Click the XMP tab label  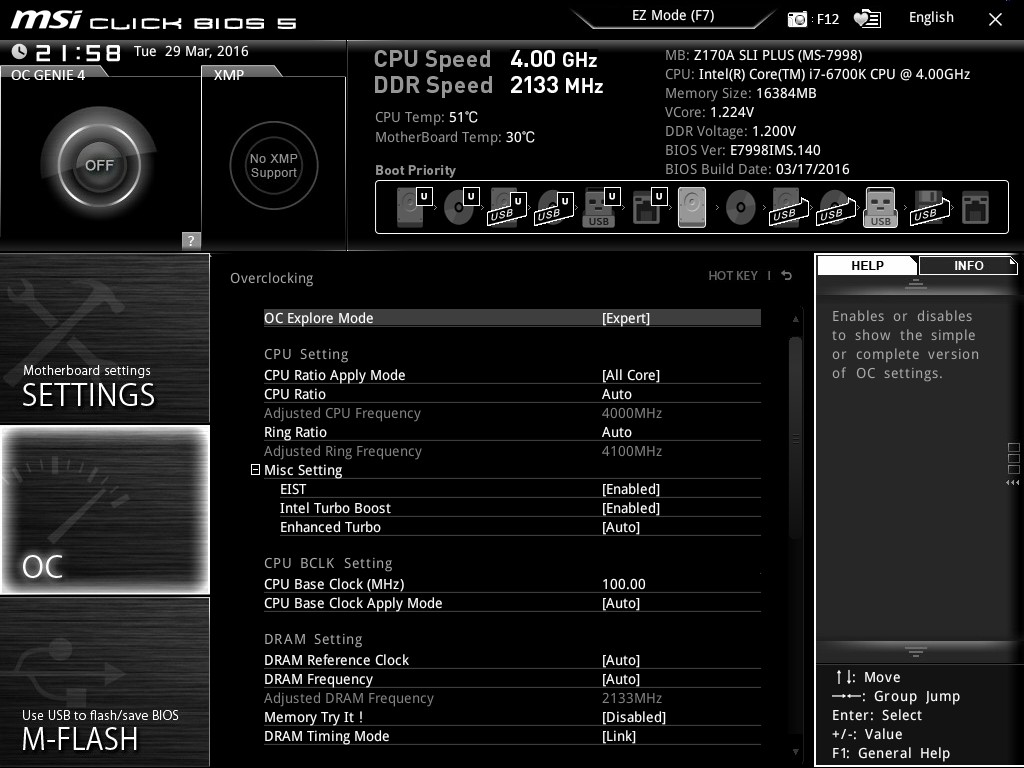229,74
